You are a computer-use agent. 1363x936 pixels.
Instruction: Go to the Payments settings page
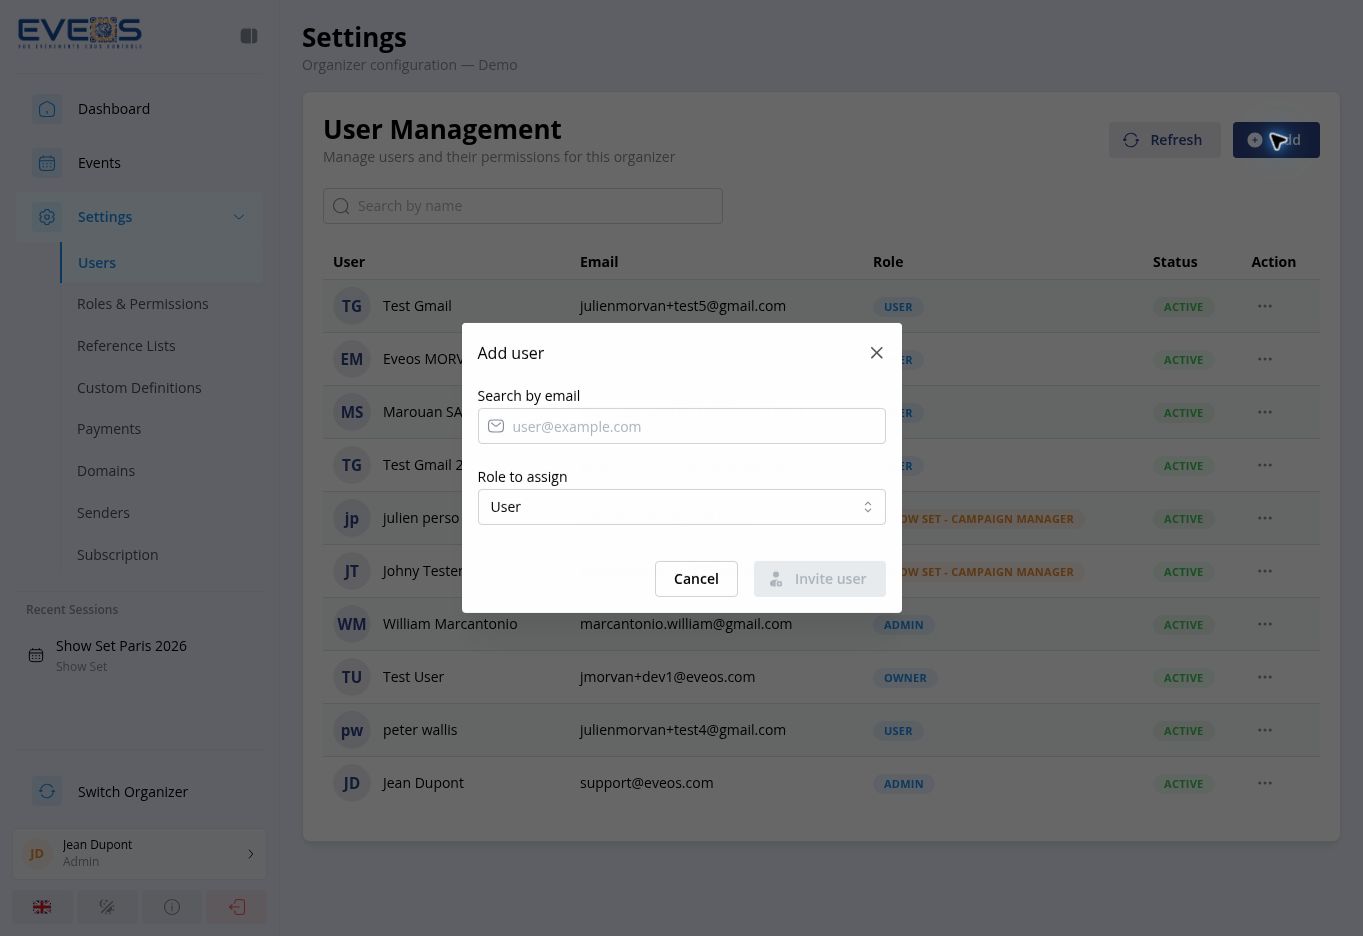[109, 429]
